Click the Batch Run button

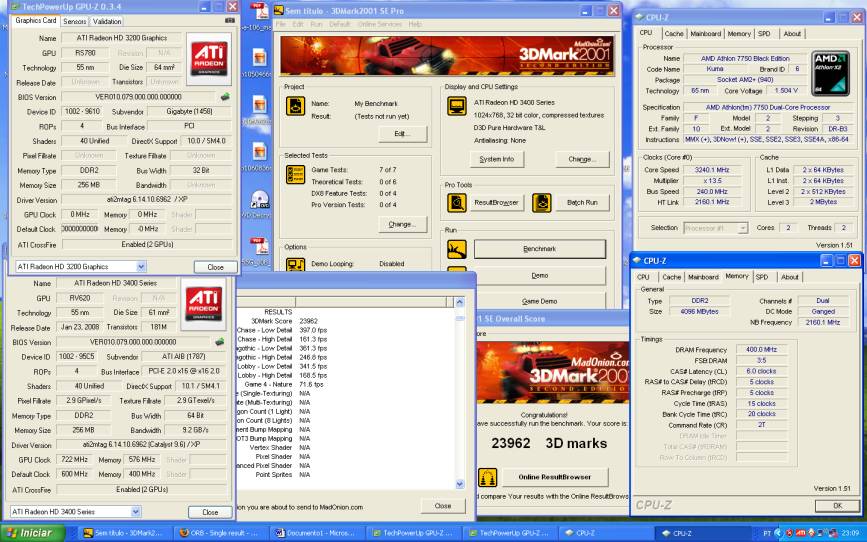click(x=582, y=203)
